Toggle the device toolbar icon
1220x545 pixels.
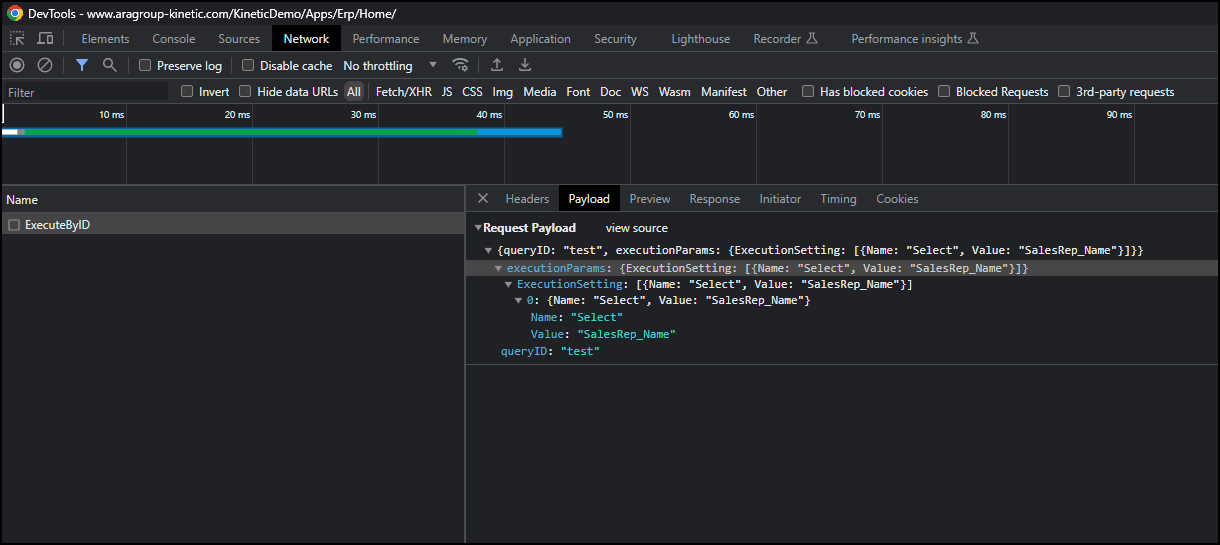point(45,39)
